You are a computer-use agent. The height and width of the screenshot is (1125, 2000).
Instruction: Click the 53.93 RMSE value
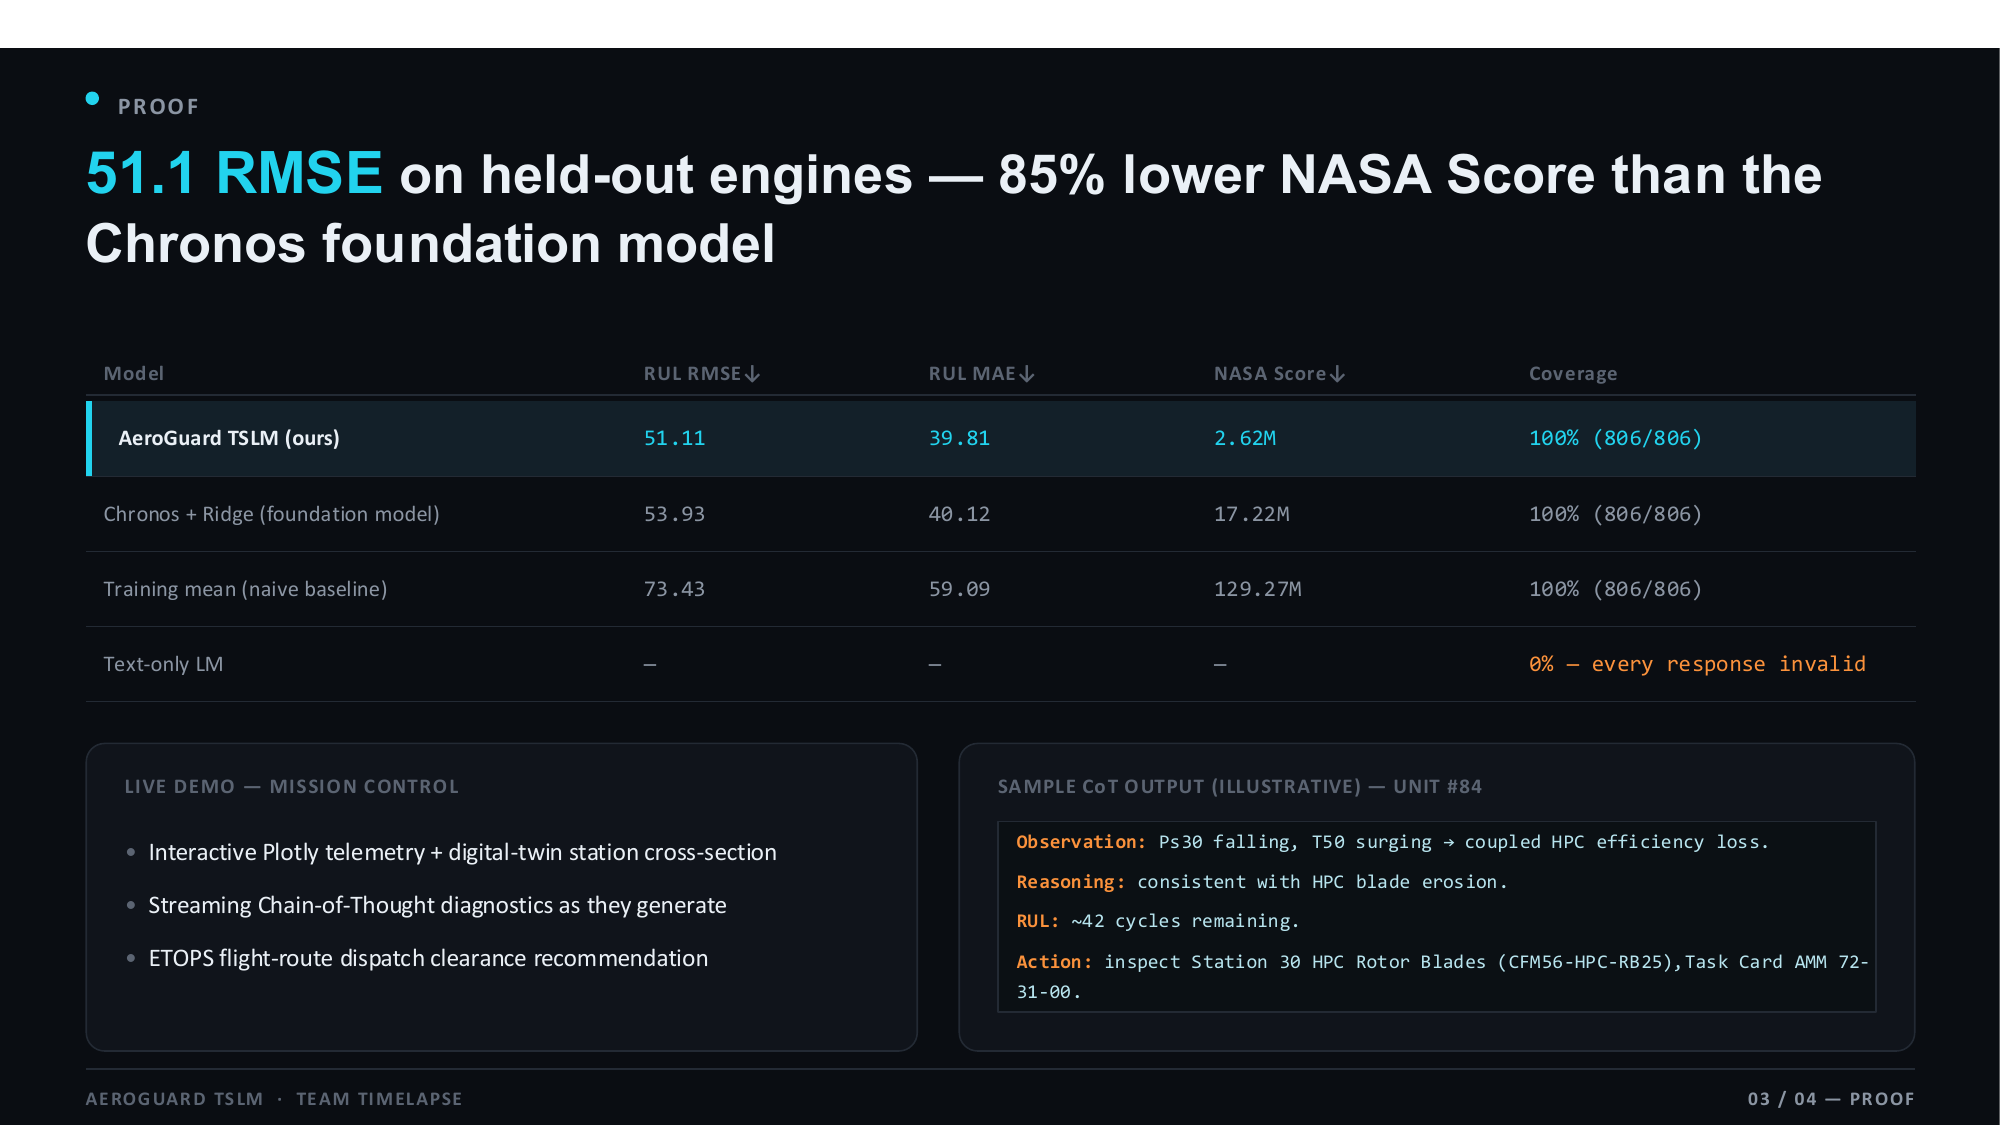pos(674,514)
